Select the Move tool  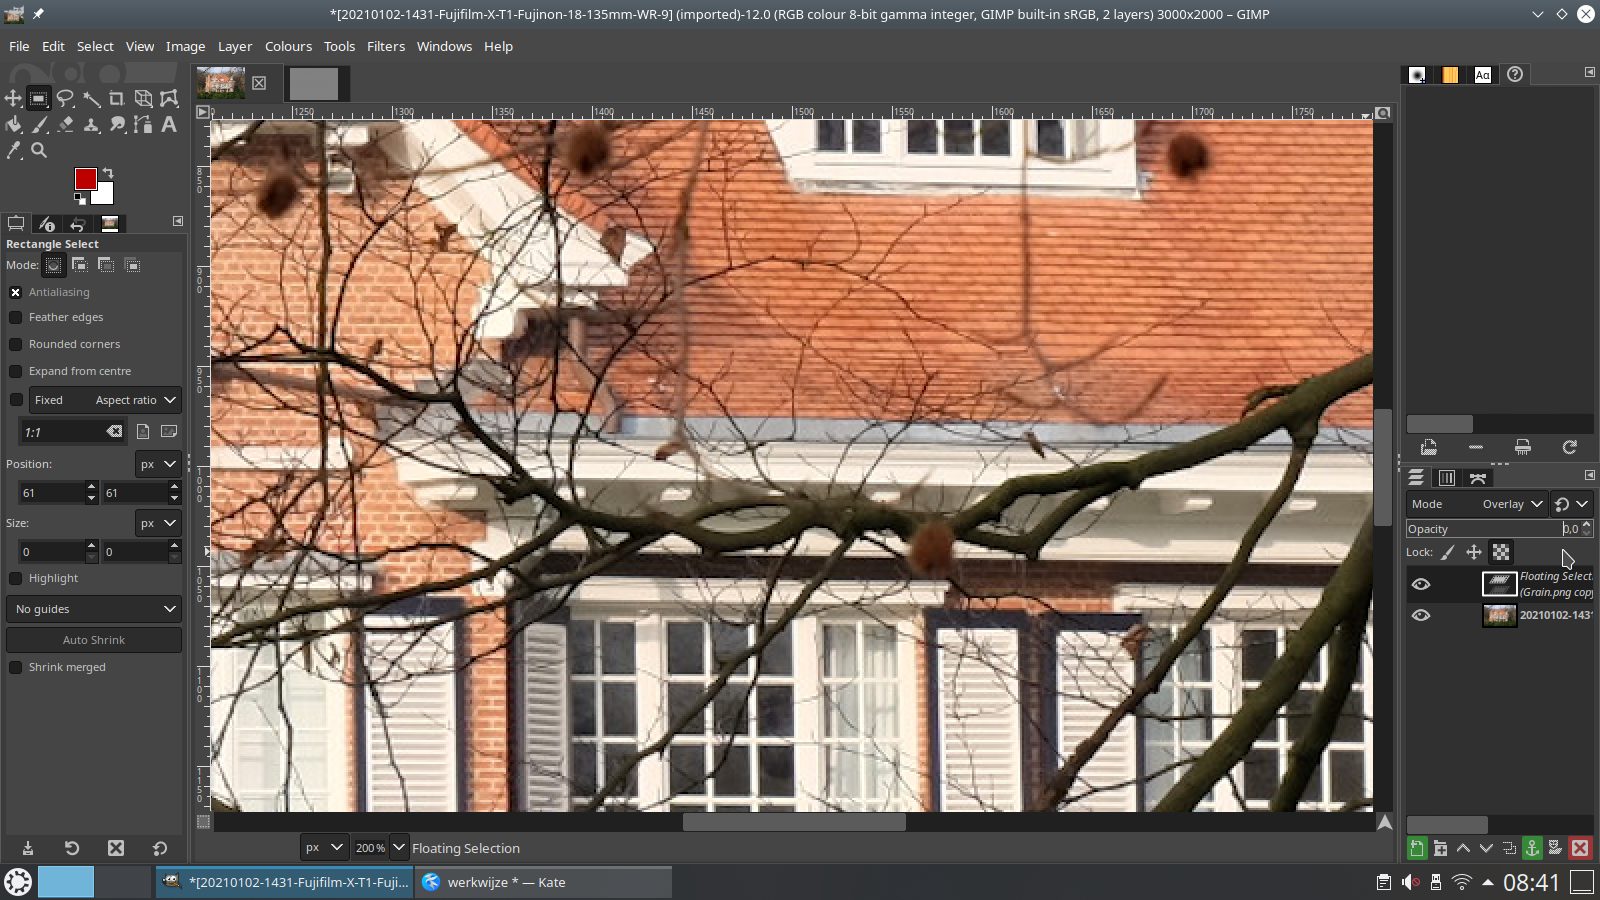13,98
